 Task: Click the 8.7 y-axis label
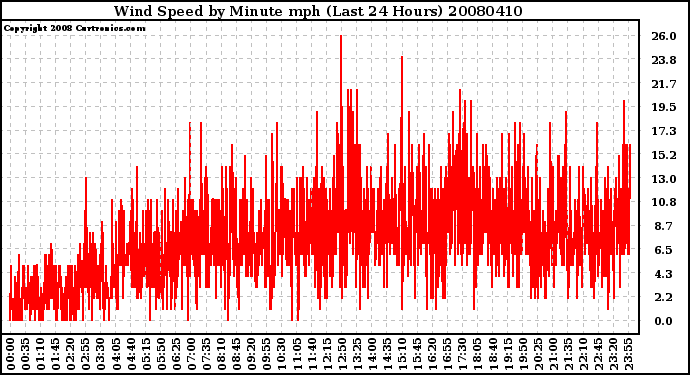coord(664,226)
